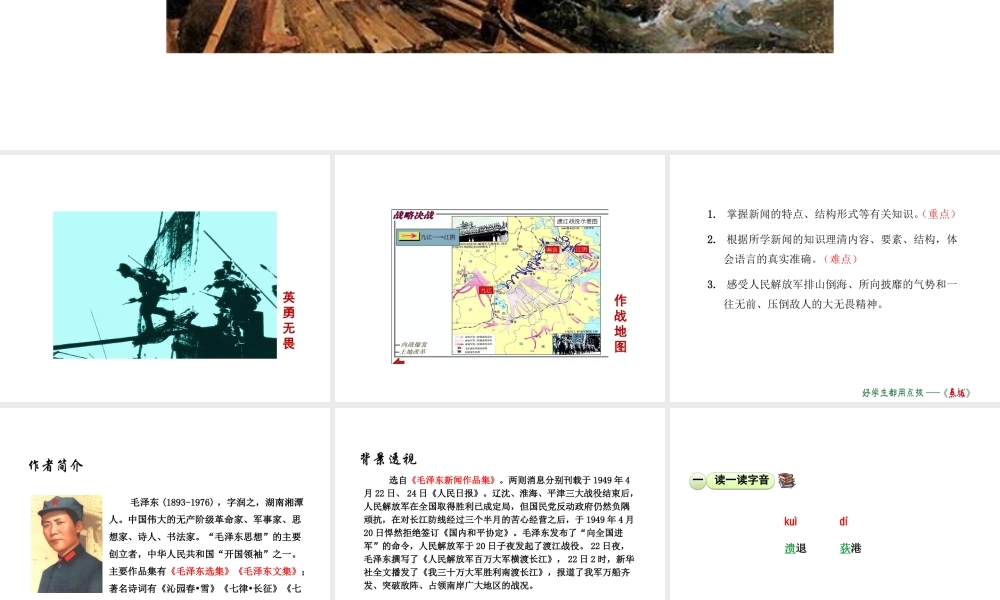This screenshot has height=600, width=1000.
Task: Click the black-and-white soldiers photo in the map's lower right
Action: tap(576, 343)
